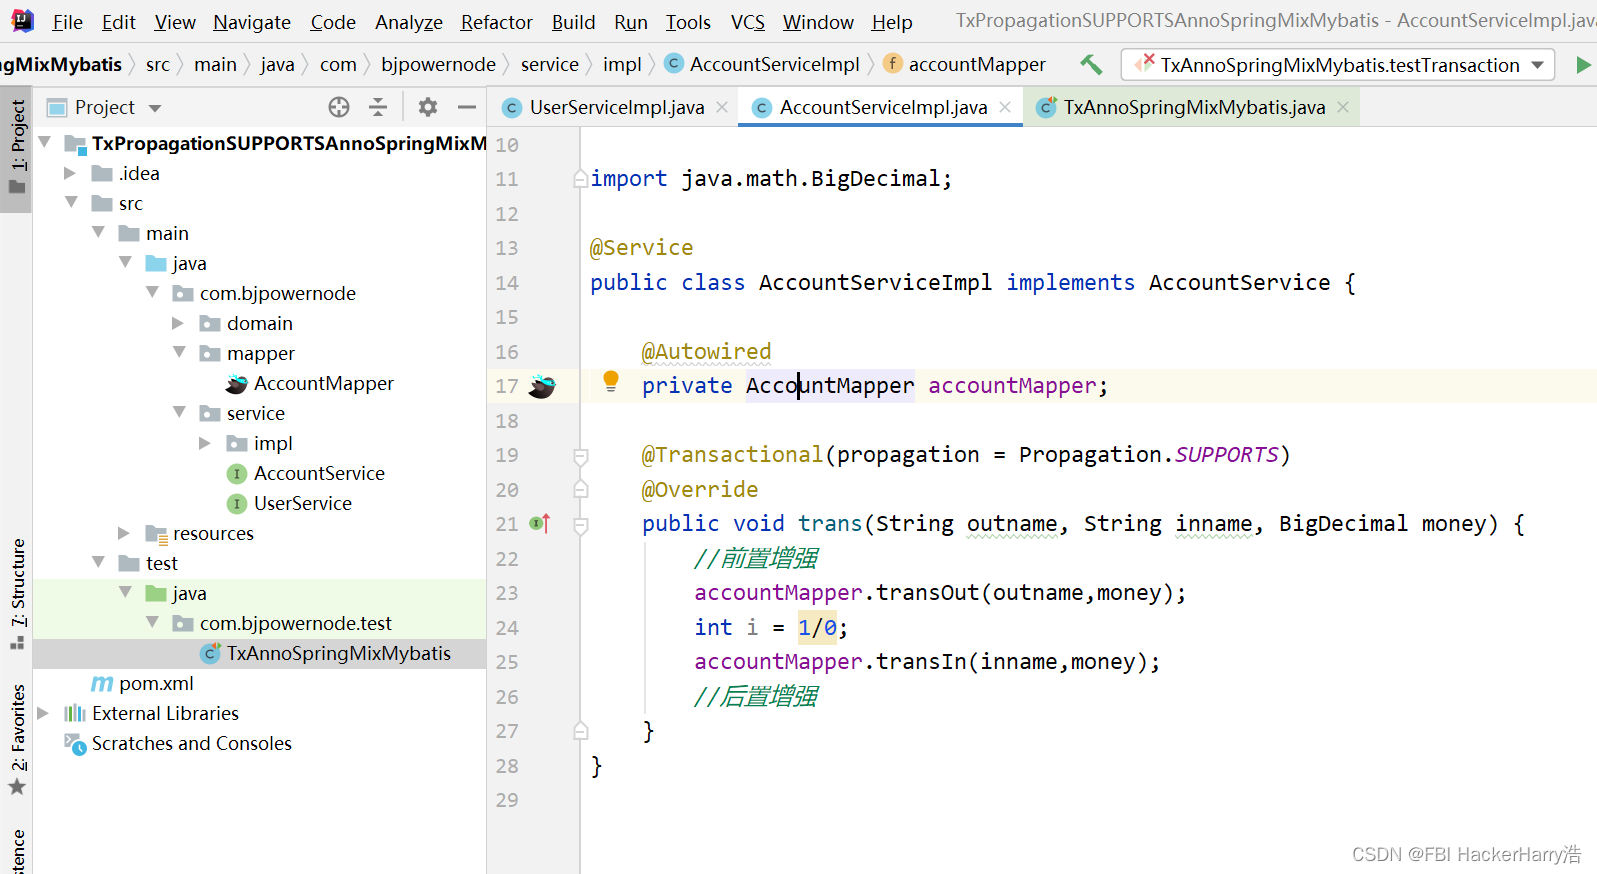The image size is (1597, 874).
Task: Toggle the method fold marker at line 21
Action: (x=581, y=524)
